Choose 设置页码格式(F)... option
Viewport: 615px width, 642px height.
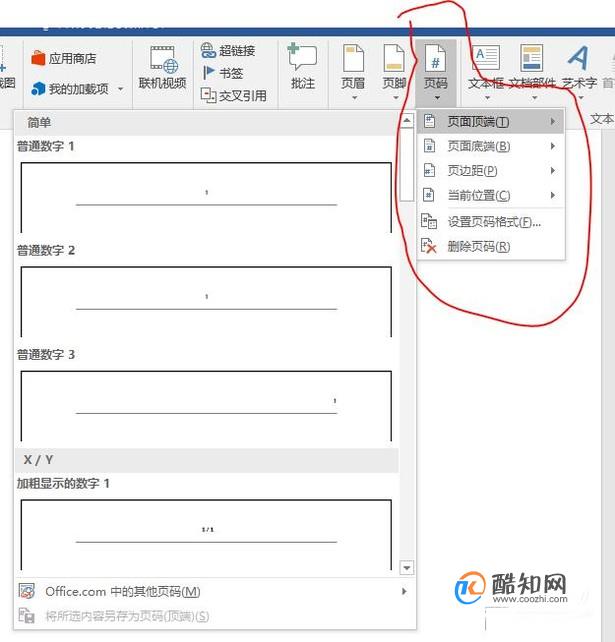(491, 222)
